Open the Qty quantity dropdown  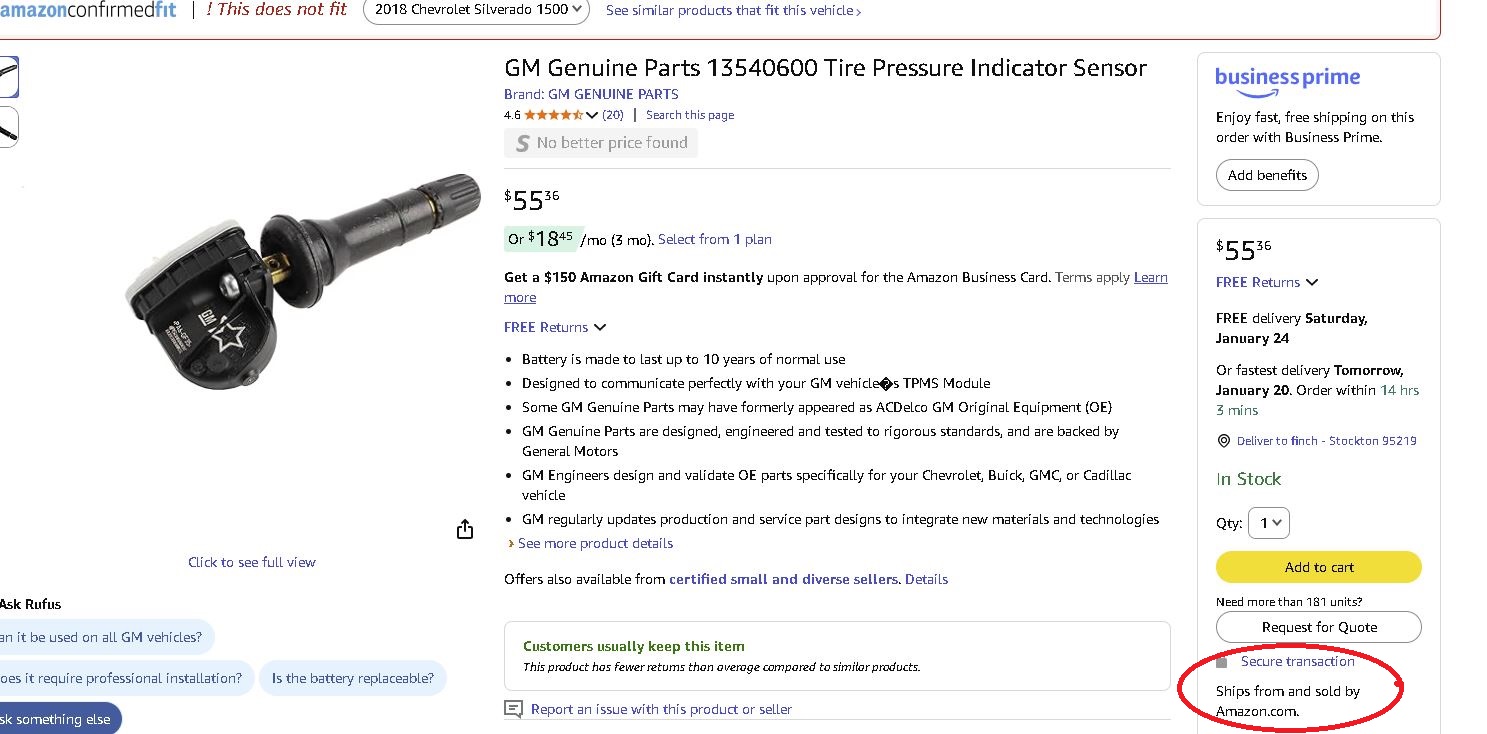point(1269,523)
